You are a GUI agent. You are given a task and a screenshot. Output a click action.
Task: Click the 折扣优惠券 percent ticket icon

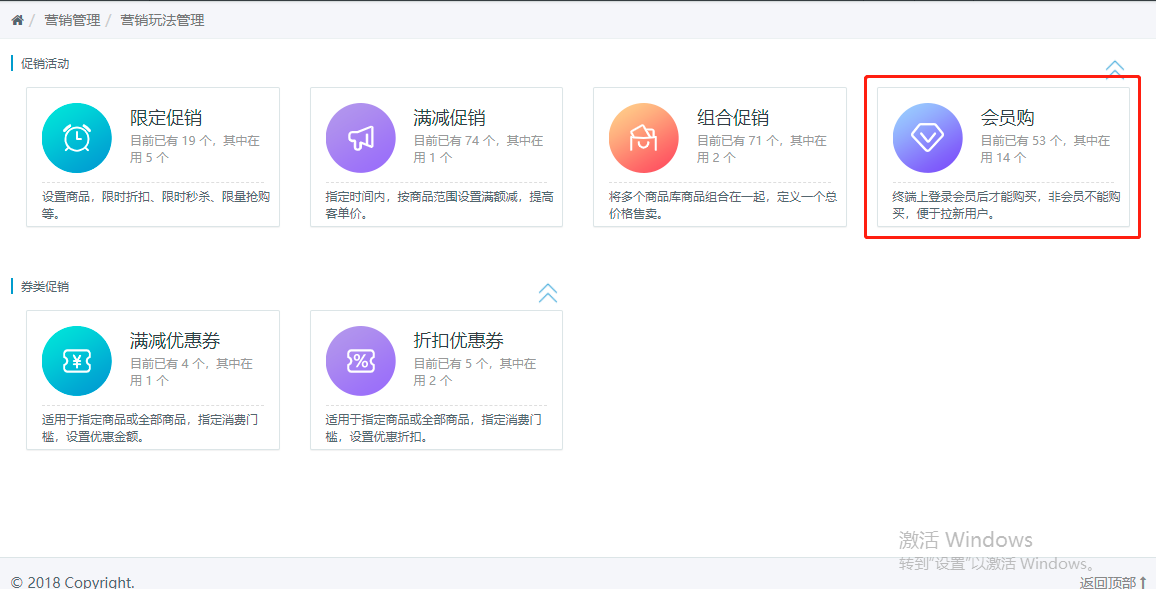click(x=361, y=361)
